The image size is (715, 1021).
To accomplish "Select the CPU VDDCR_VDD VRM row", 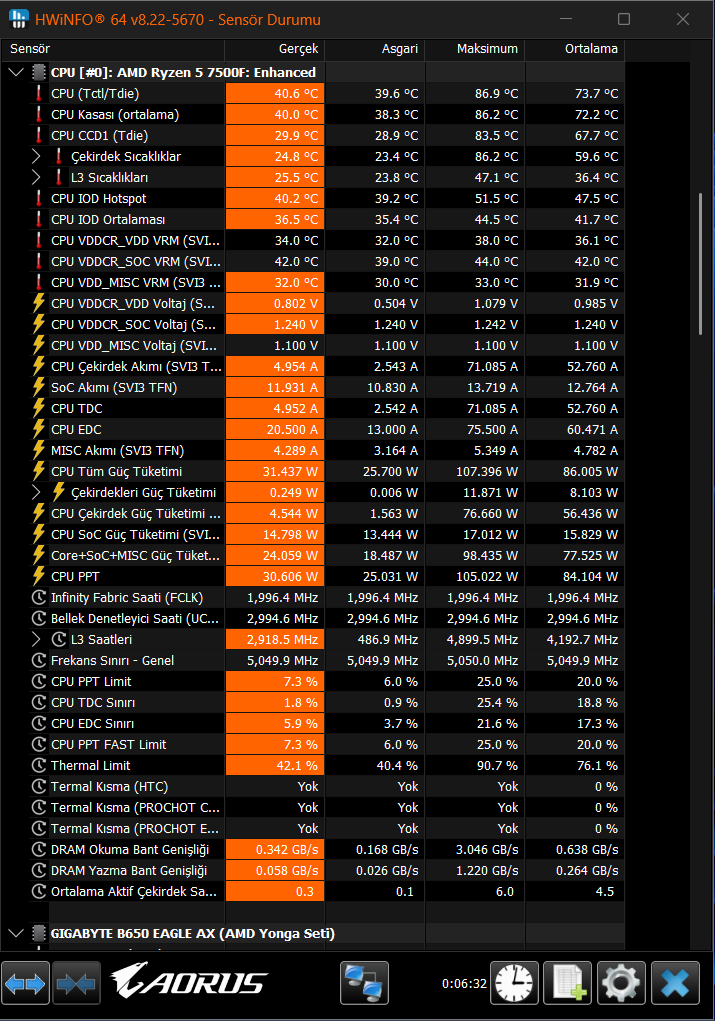I will [313, 240].
